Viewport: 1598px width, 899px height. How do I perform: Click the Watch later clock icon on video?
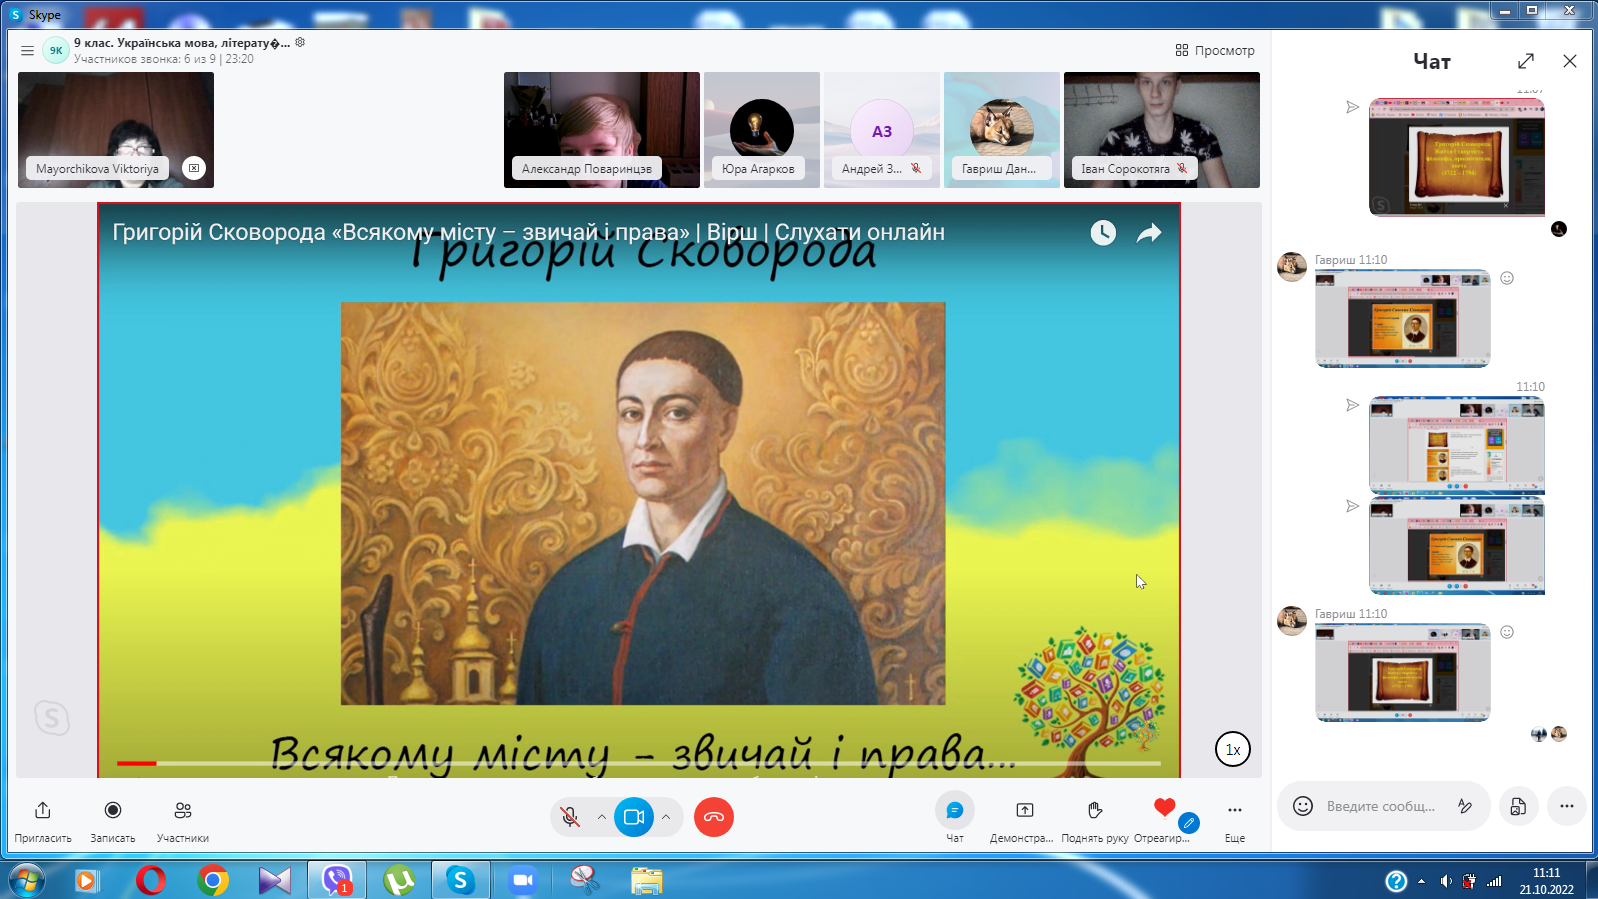(1103, 233)
